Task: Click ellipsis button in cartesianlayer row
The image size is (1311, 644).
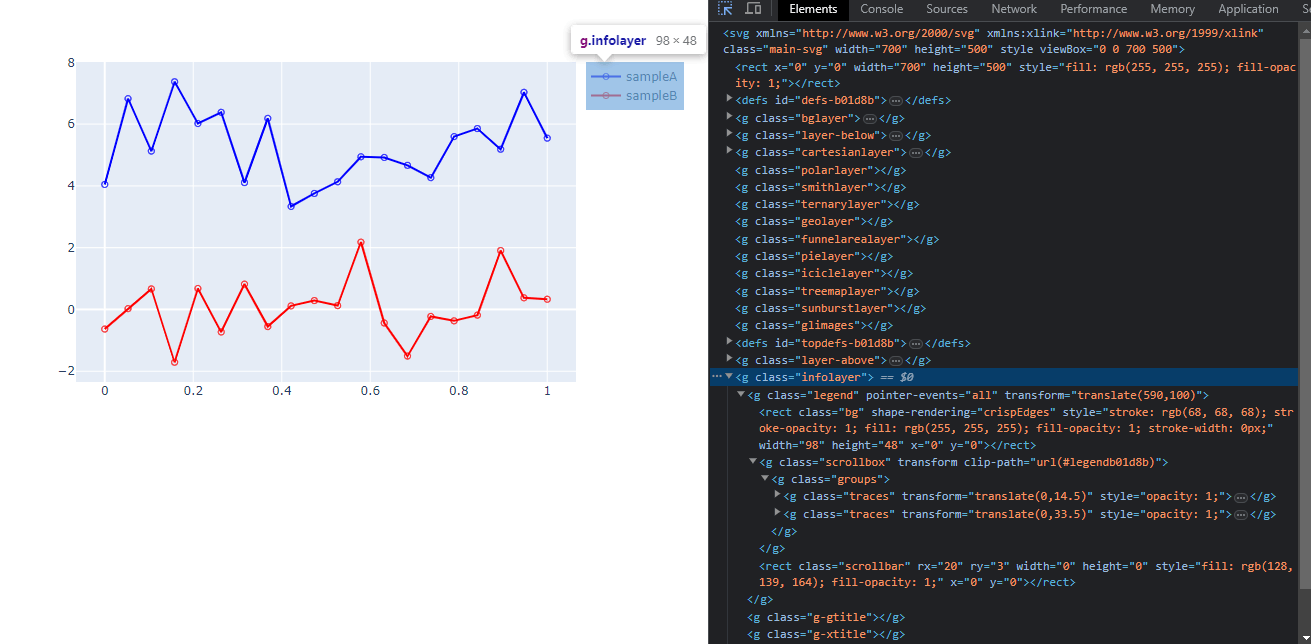Action: pos(915,153)
